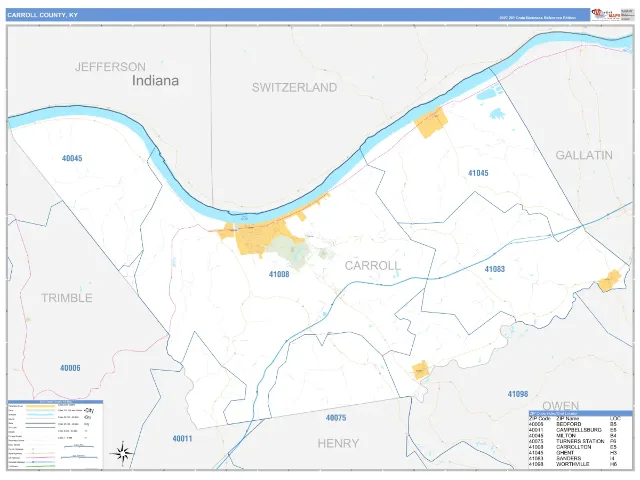Select TURNERS STATION in the ZIP index table

click(x=580, y=441)
